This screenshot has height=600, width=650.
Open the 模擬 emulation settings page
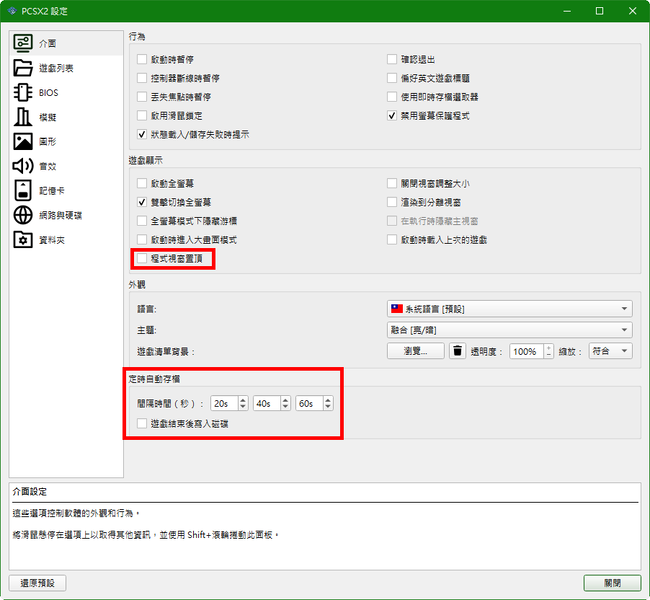click(x=66, y=117)
